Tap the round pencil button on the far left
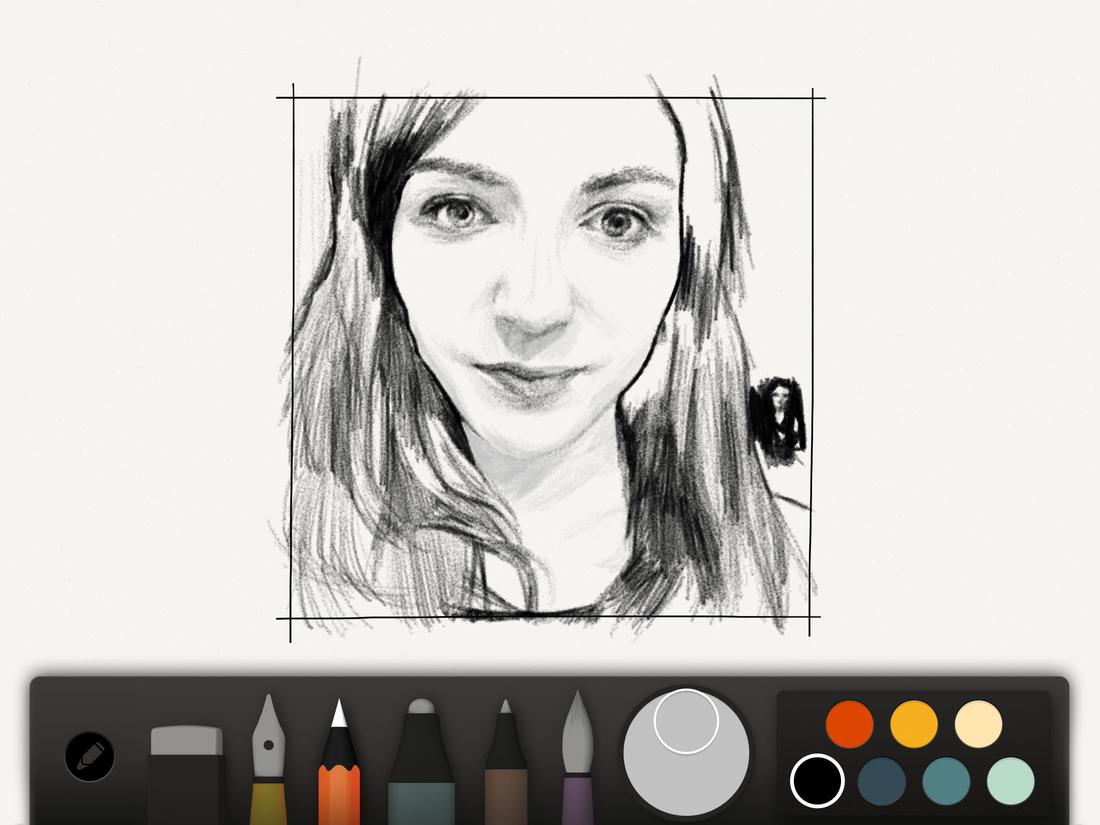This screenshot has width=1100, height=825. pos(88,757)
